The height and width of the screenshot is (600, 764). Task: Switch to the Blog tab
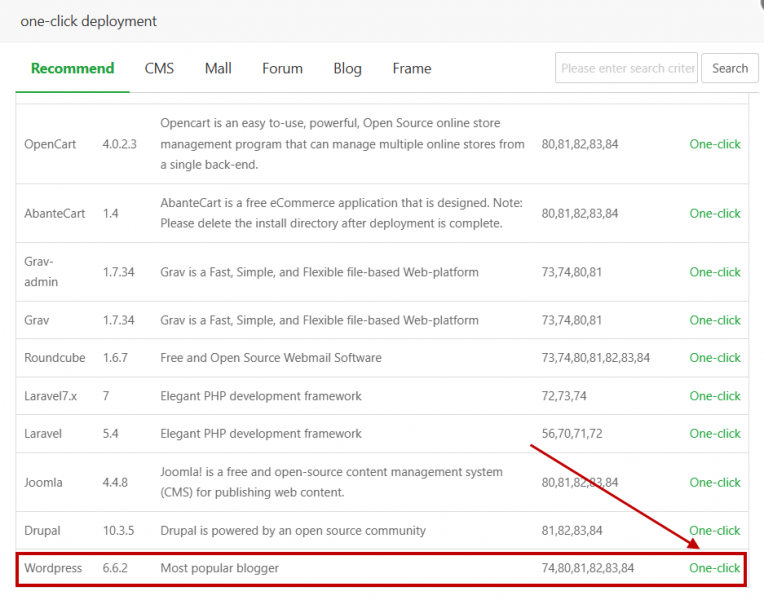tap(347, 68)
